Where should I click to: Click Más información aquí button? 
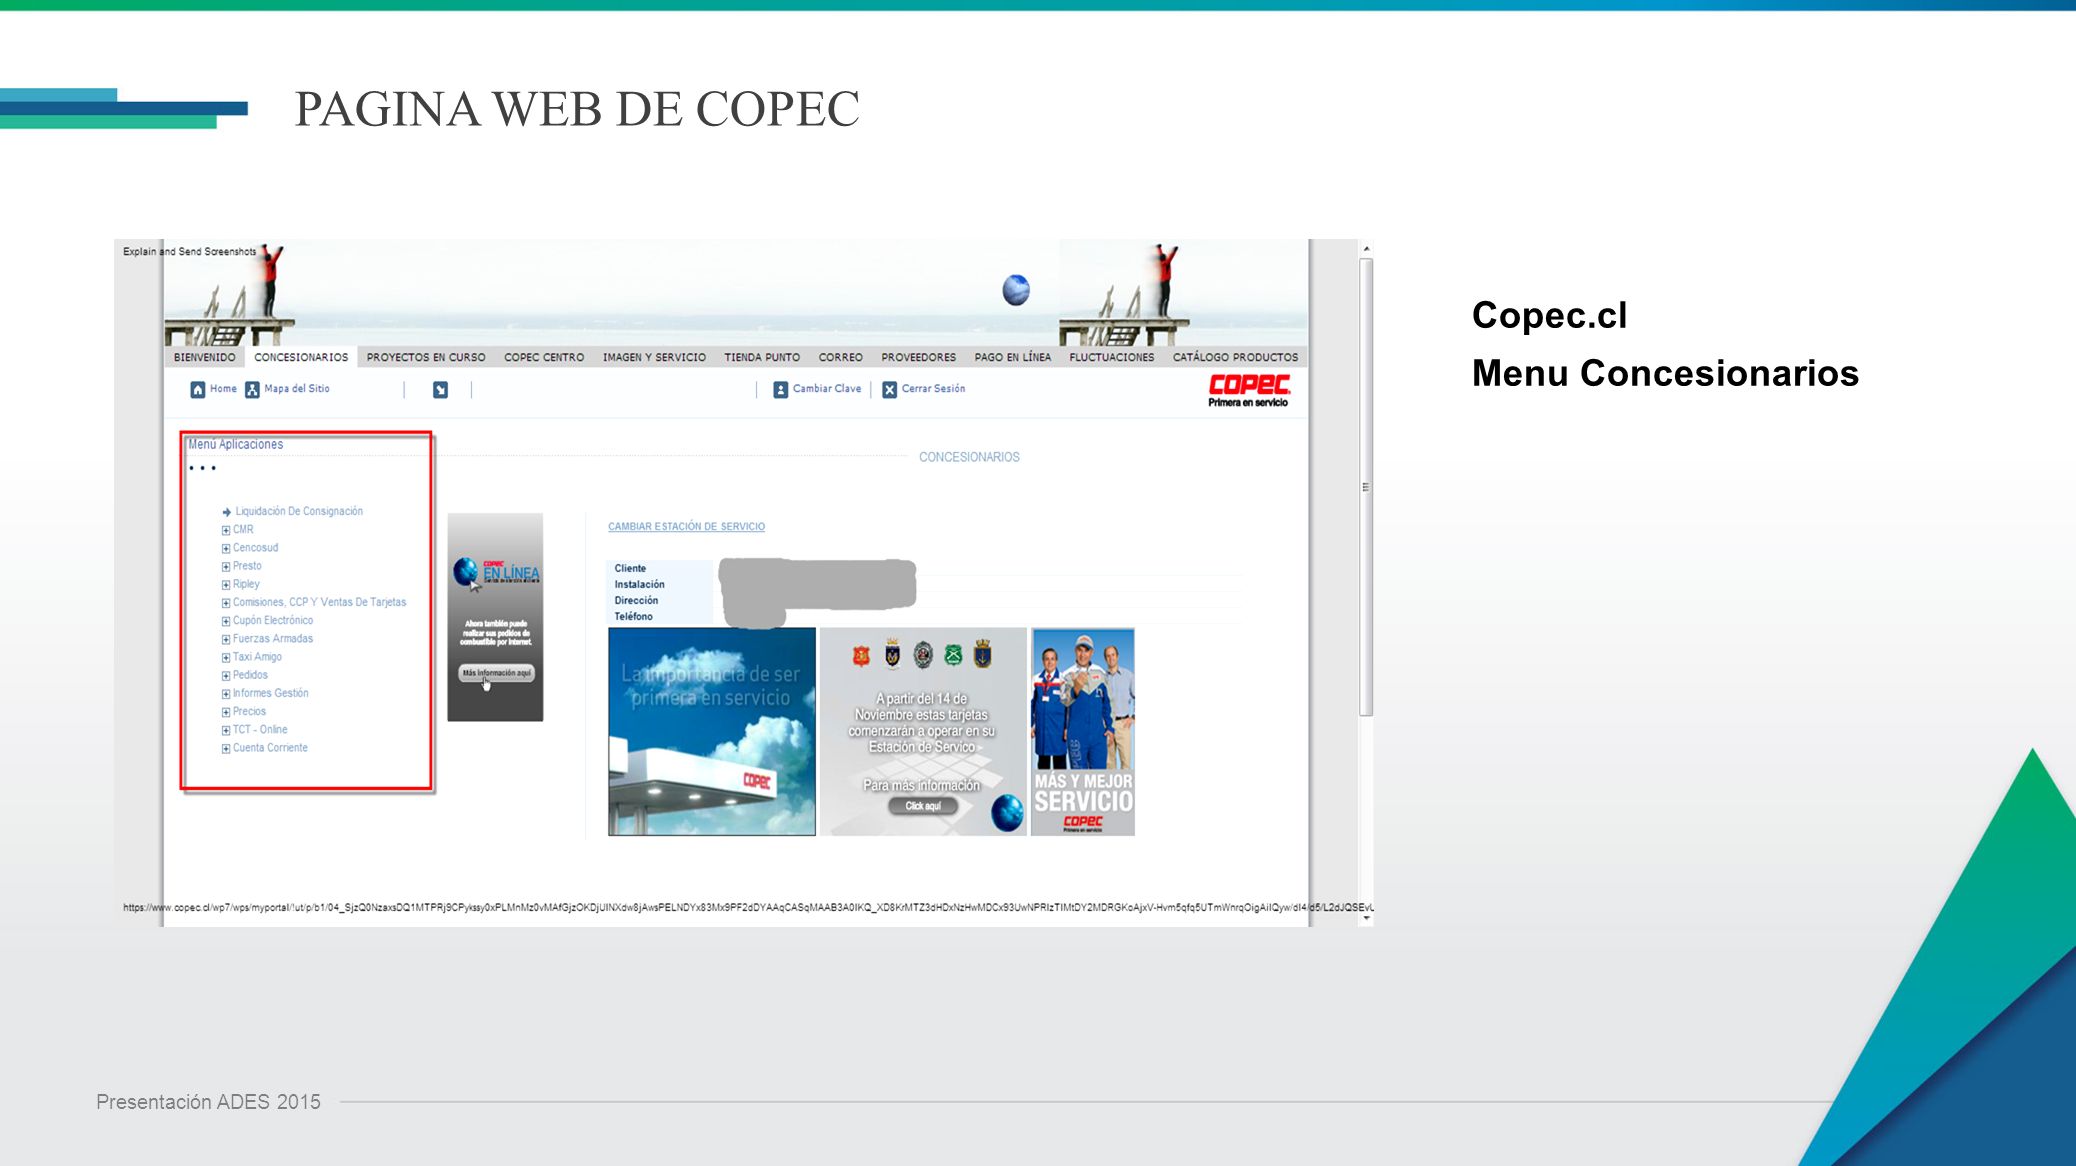496,673
